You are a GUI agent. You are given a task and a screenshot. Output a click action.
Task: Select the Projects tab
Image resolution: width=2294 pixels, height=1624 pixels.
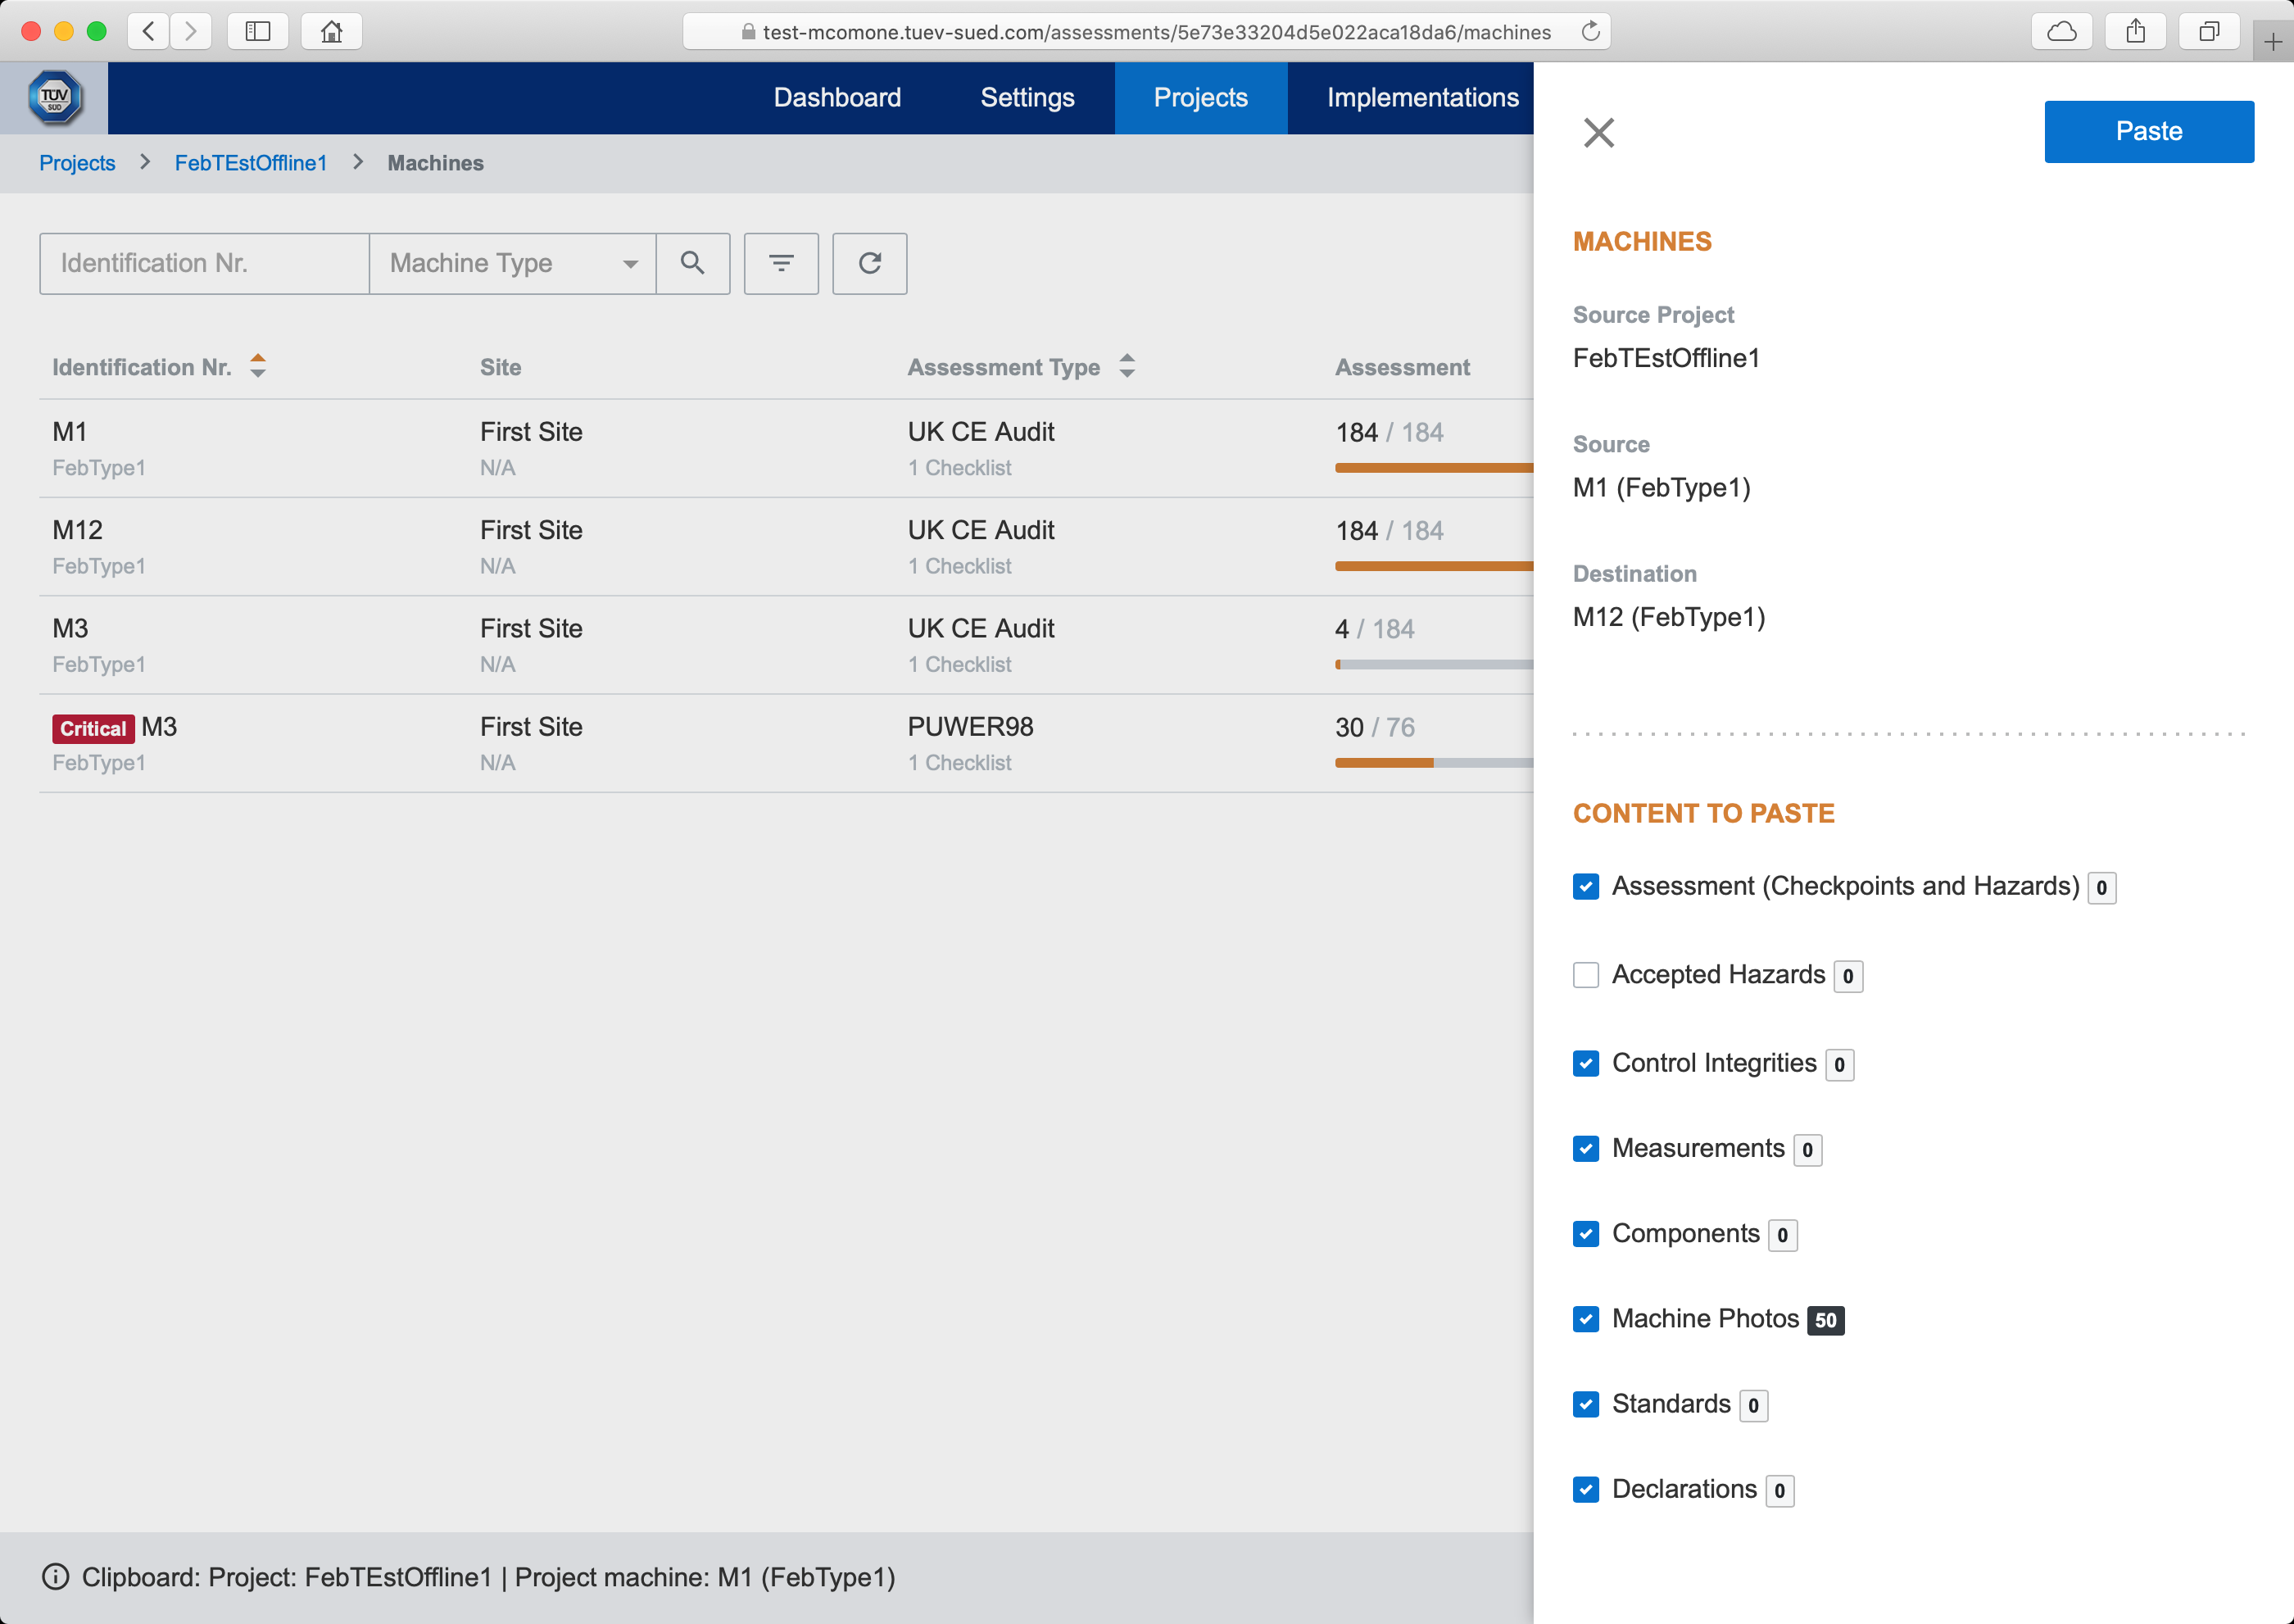point(1200,97)
